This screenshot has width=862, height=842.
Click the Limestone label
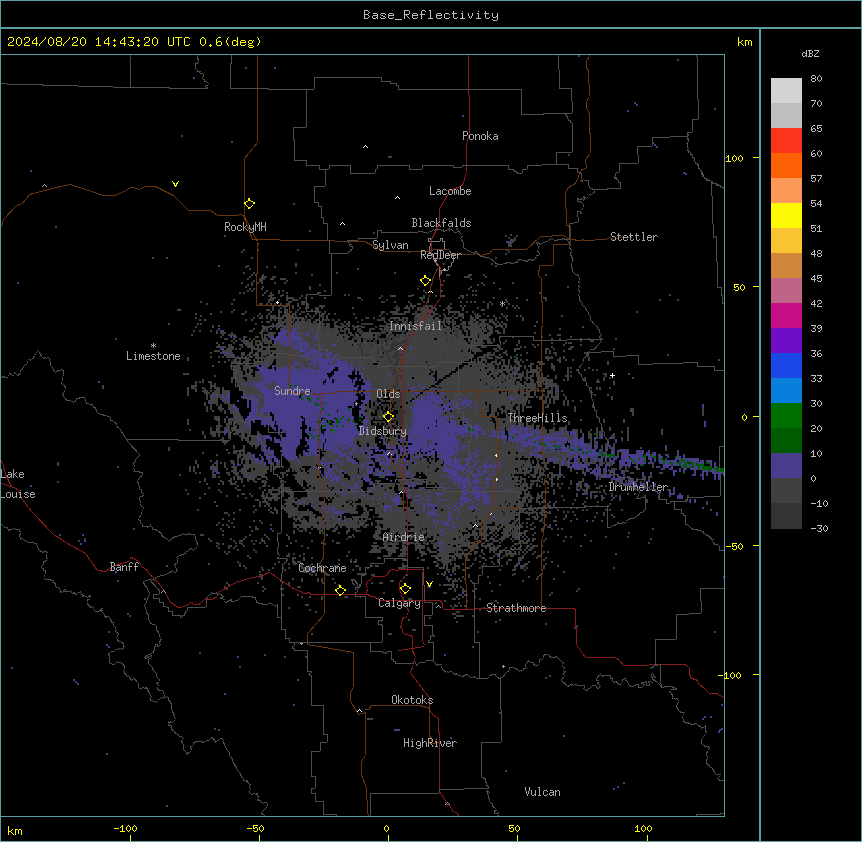point(153,356)
